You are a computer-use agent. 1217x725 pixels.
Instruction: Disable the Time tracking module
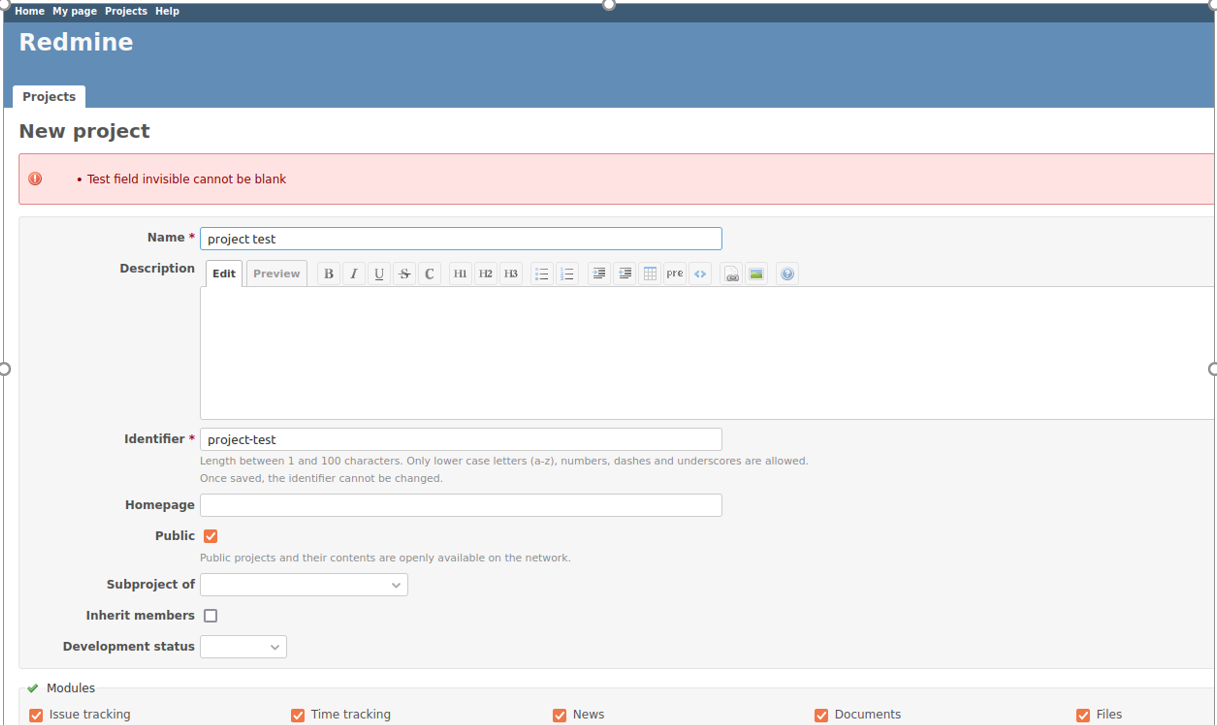(297, 715)
